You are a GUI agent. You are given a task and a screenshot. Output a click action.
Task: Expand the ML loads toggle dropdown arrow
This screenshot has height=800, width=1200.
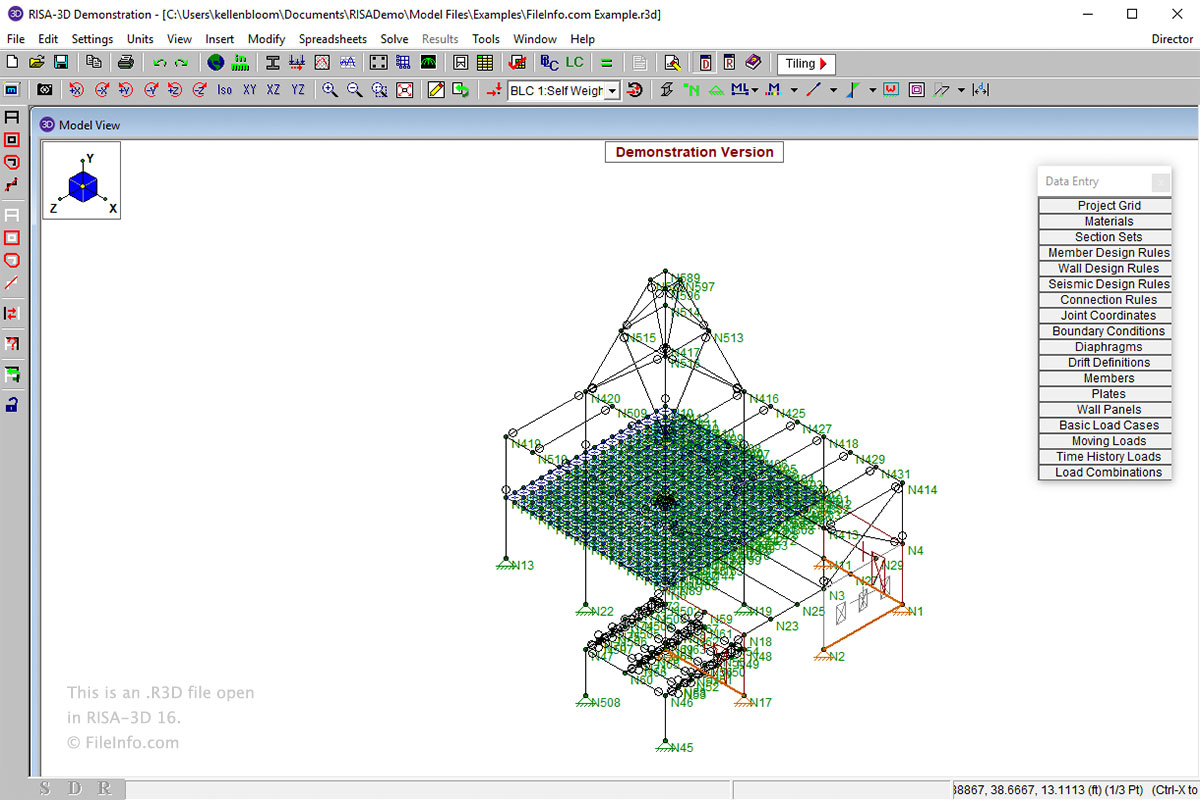[x=755, y=90]
